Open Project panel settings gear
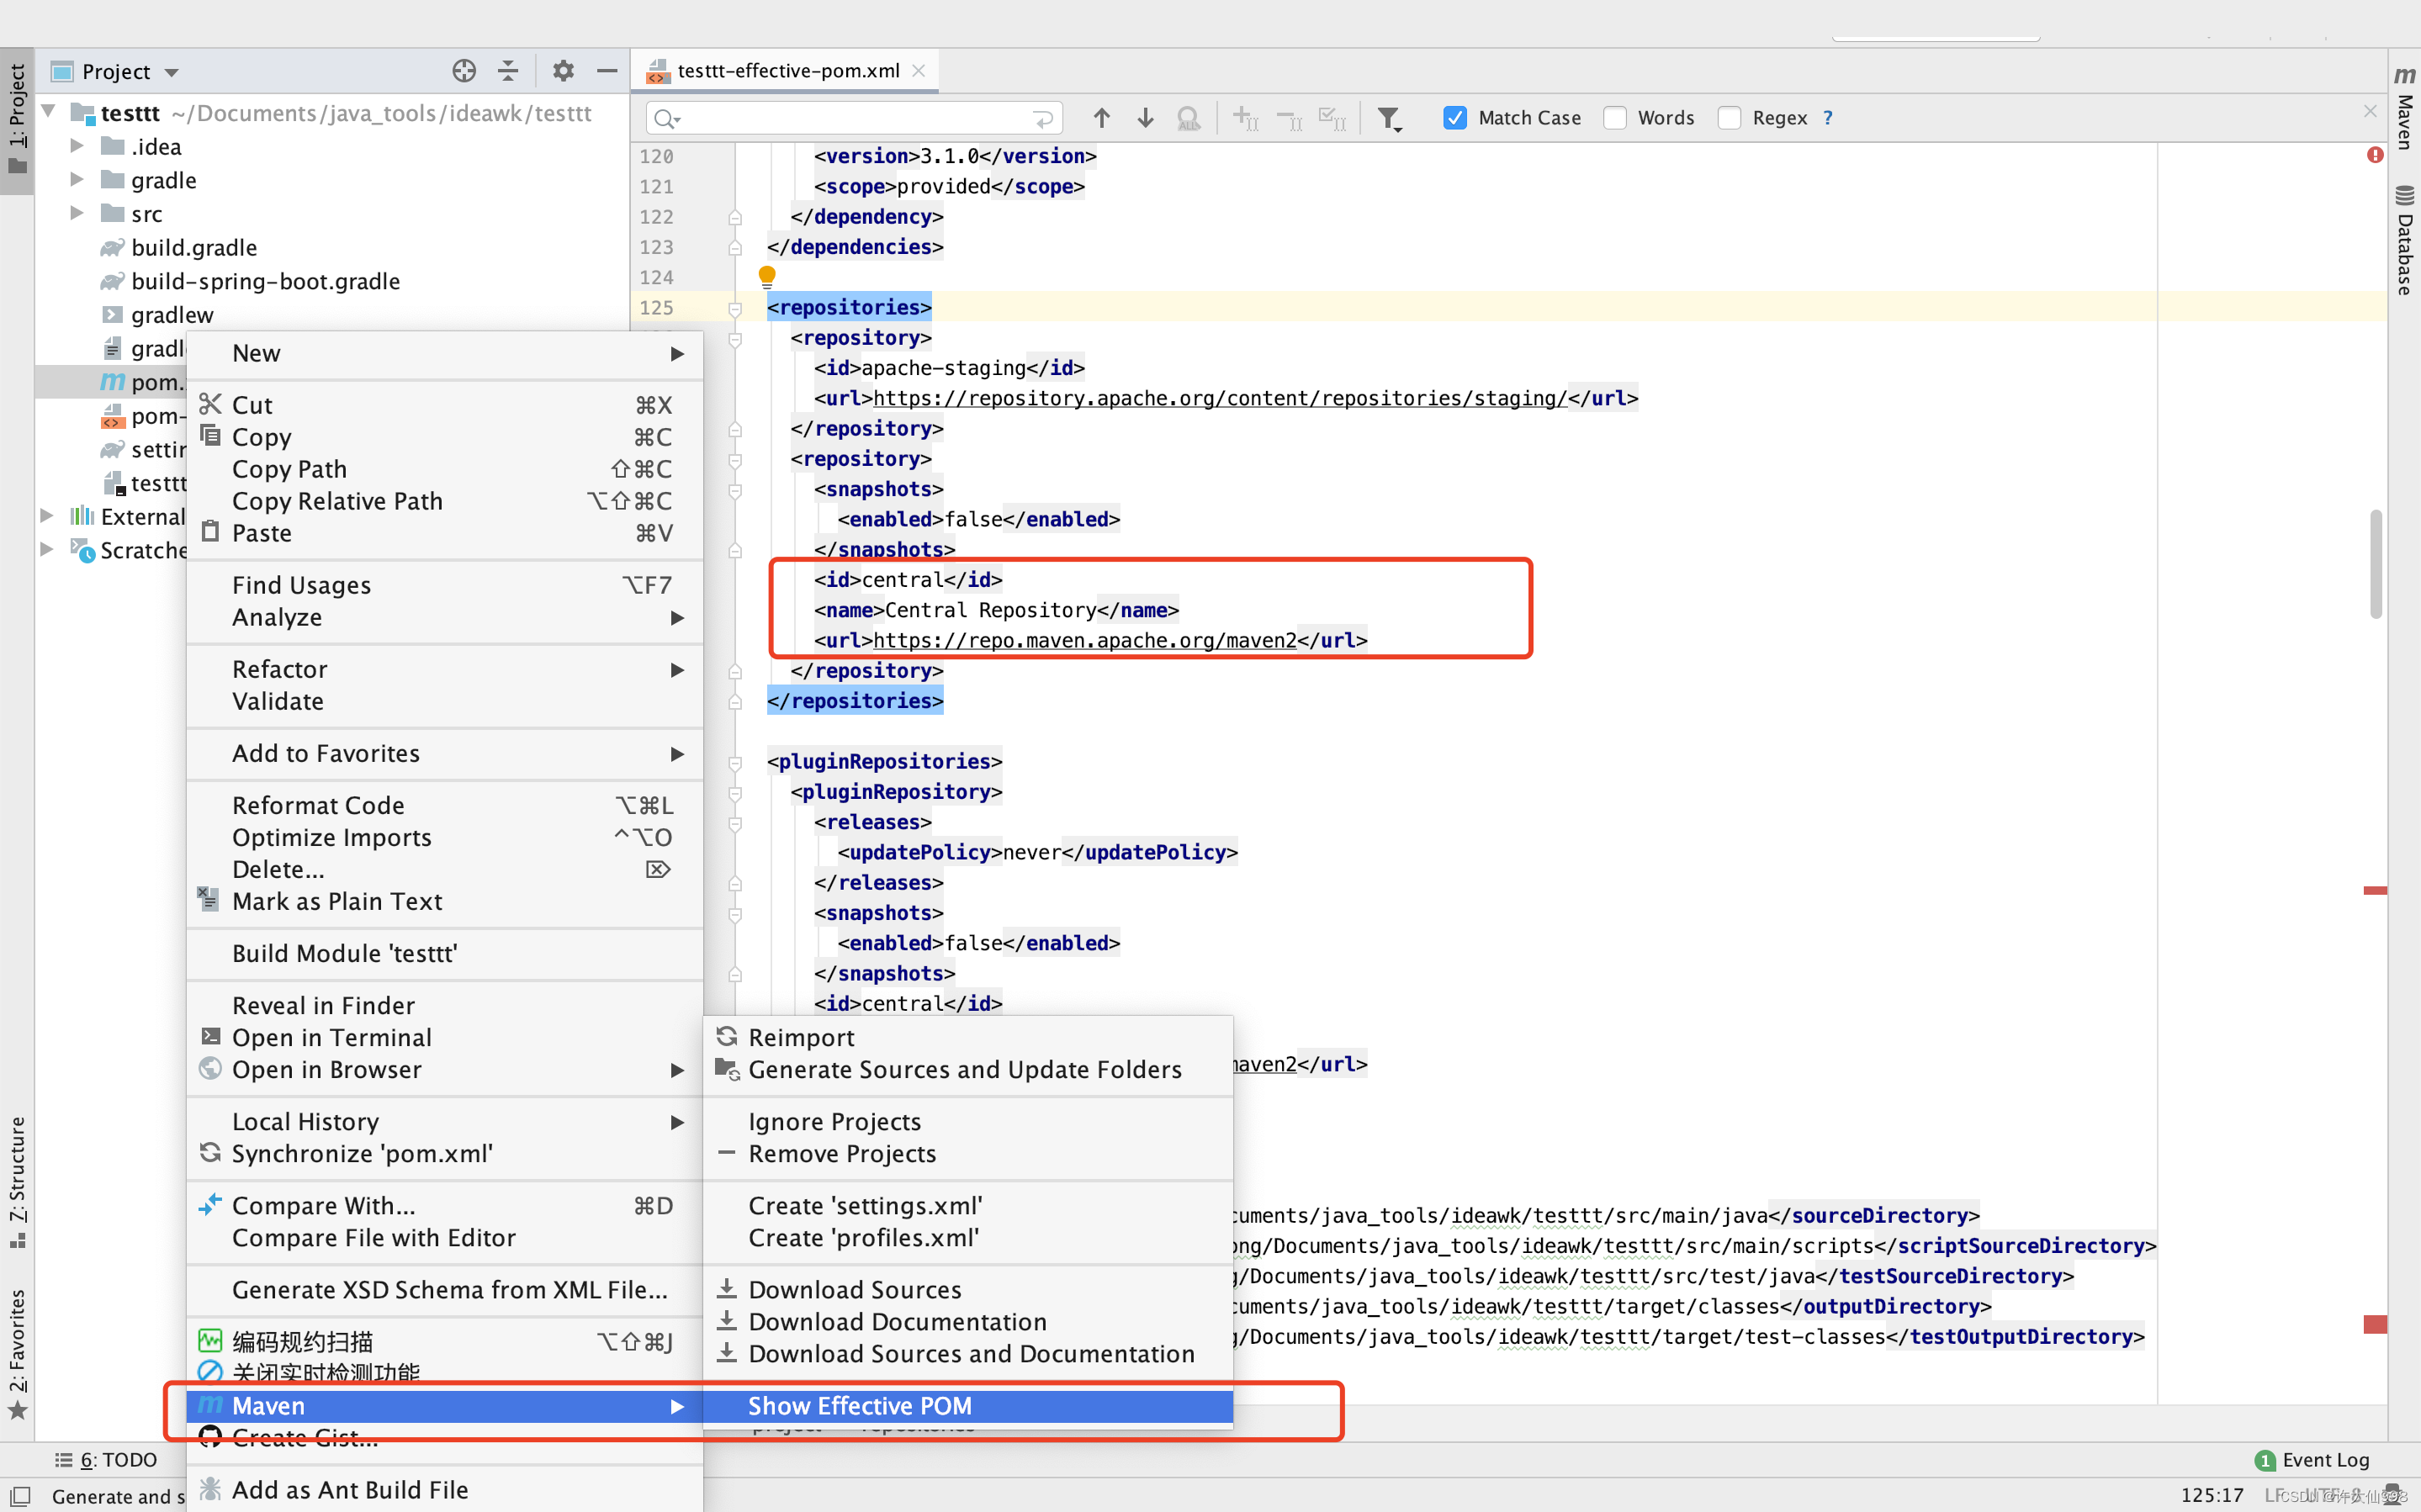 click(x=563, y=70)
